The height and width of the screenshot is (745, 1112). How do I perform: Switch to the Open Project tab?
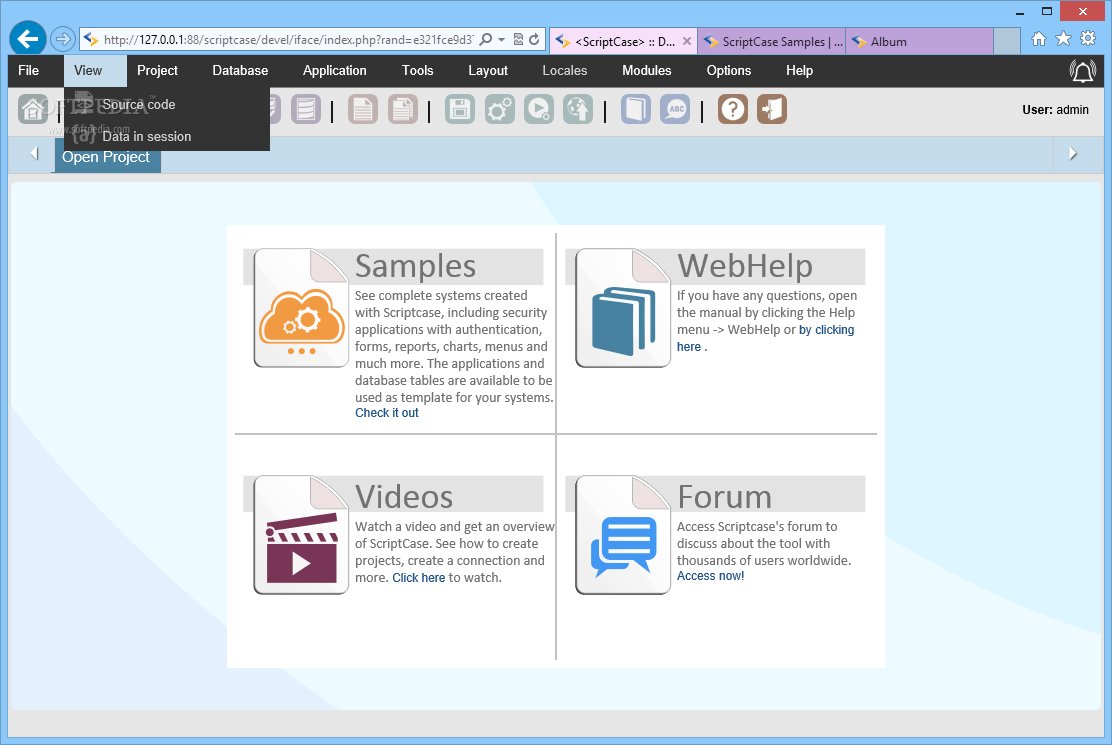pyautogui.click(x=108, y=157)
